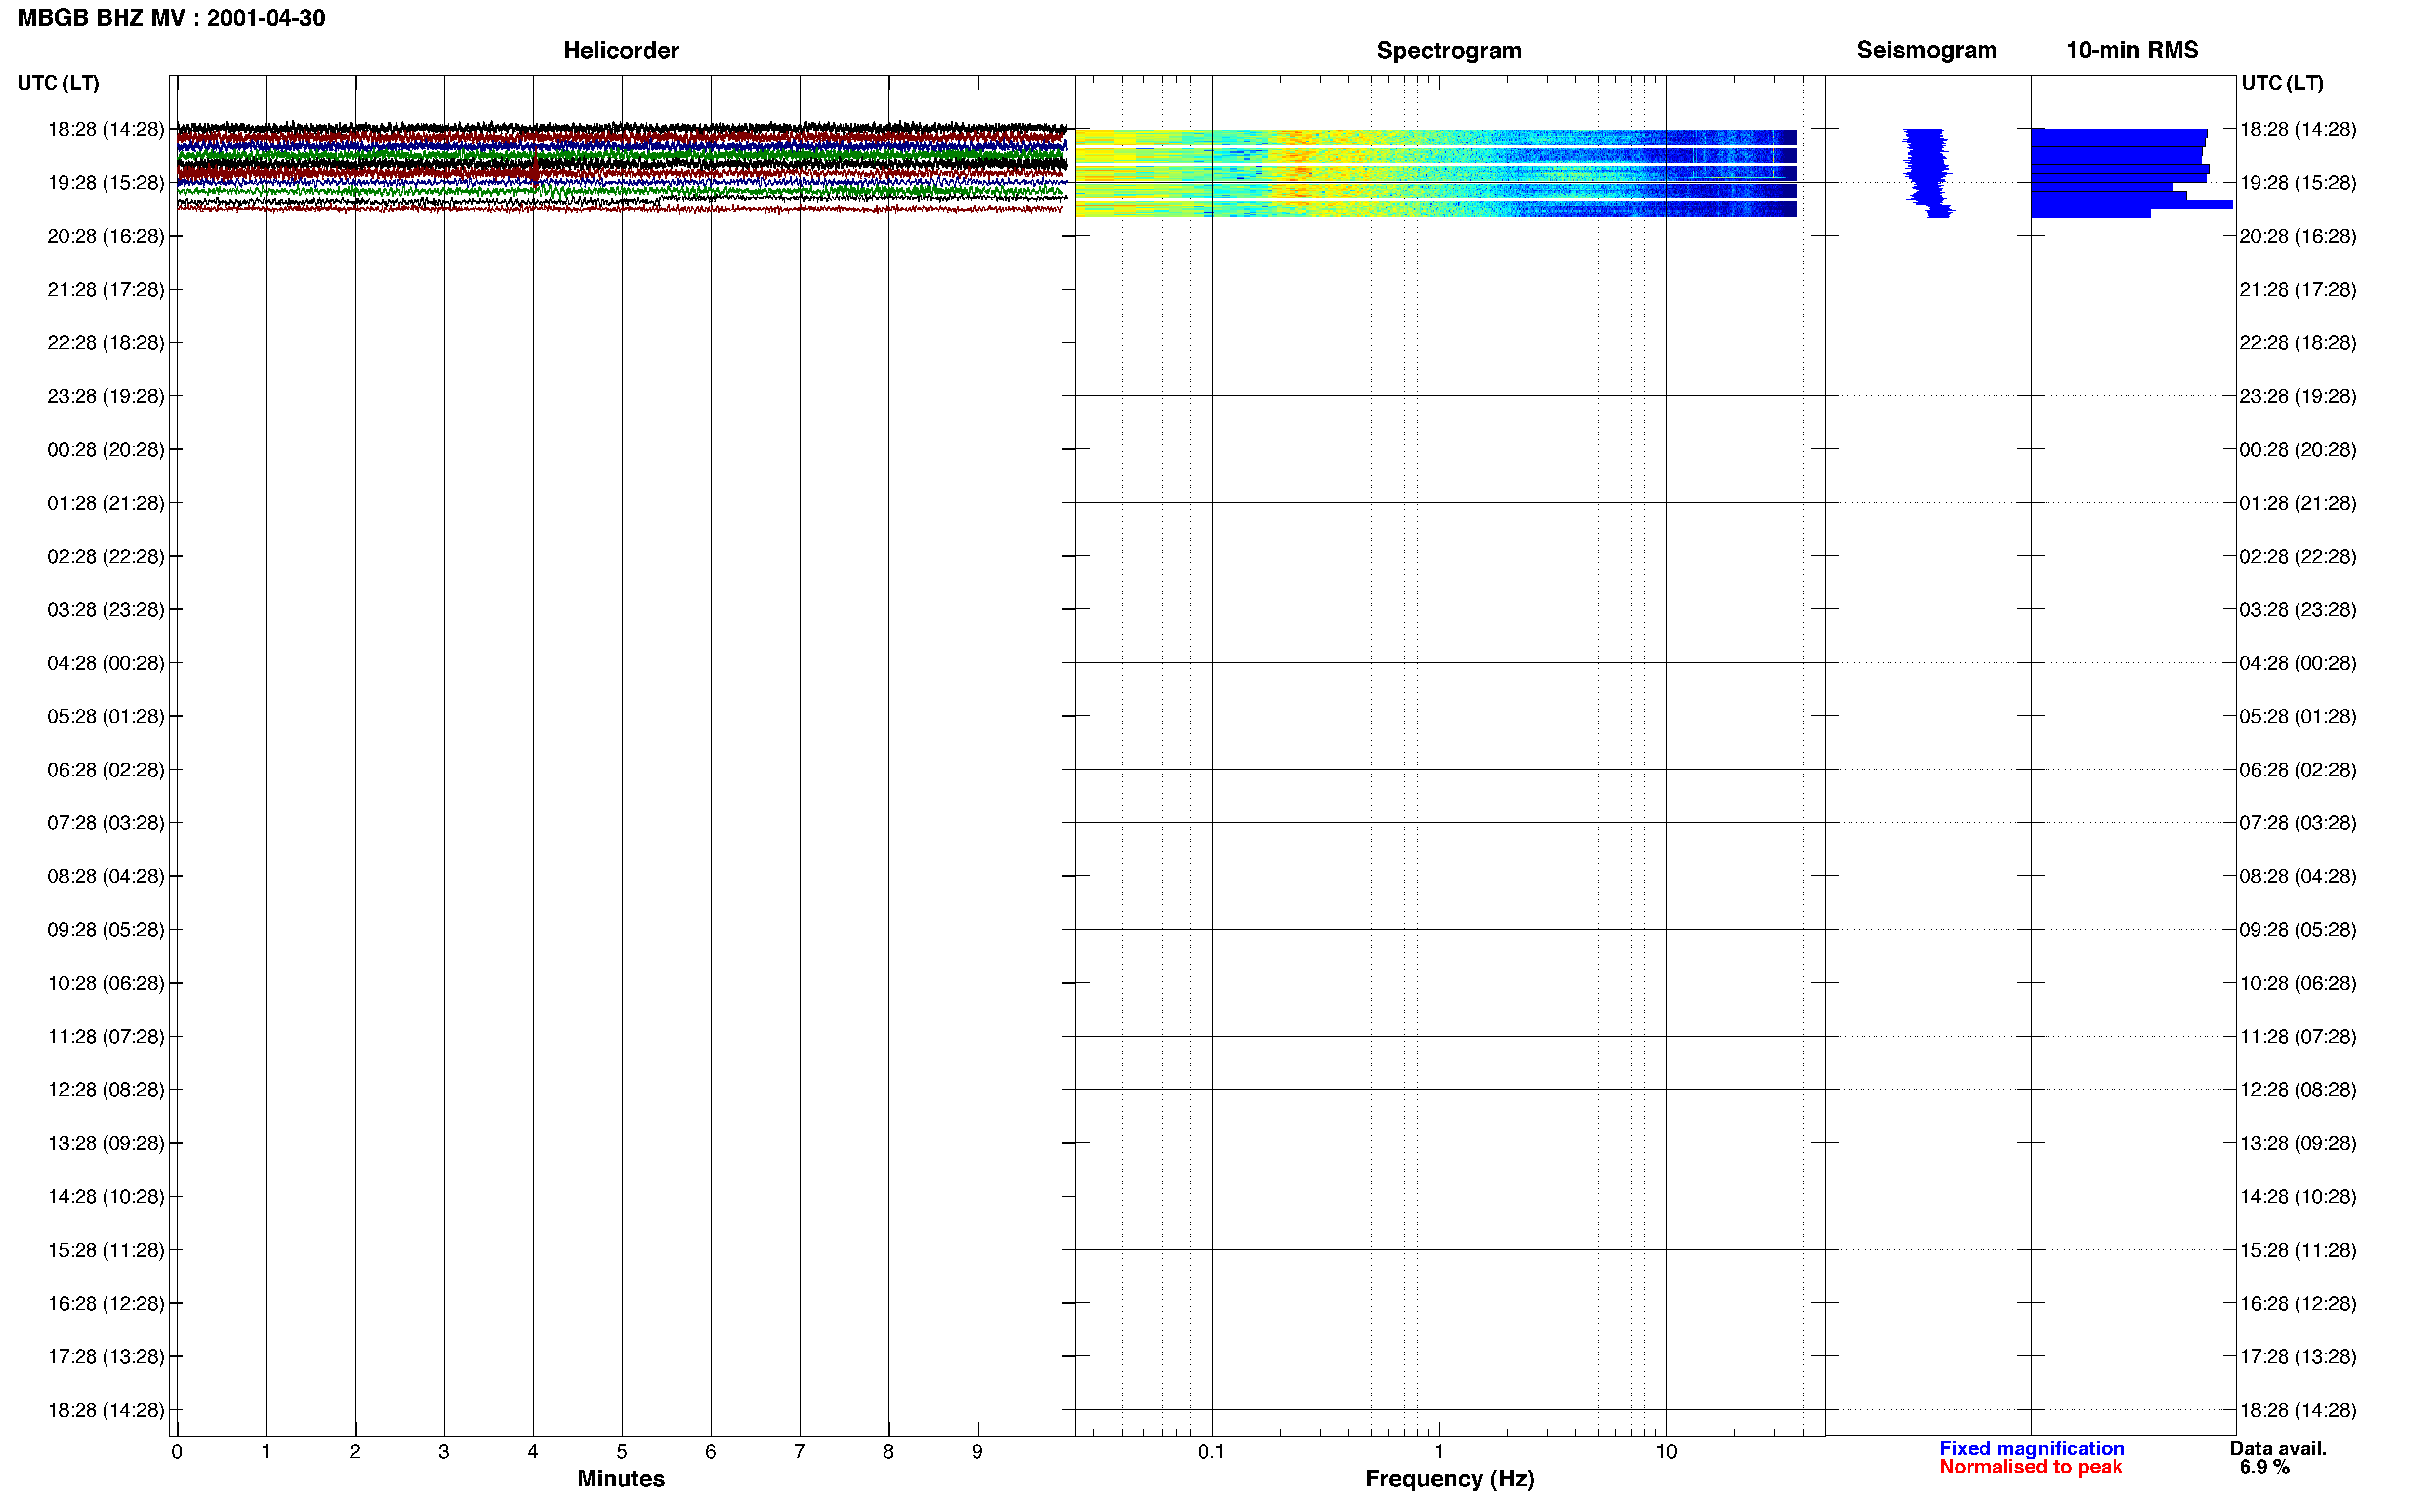The width and height of the screenshot is (2418, 1512).
Task: Click right time label '18:28 (14:28)' at bottom
Action: click(2298, 1410)
